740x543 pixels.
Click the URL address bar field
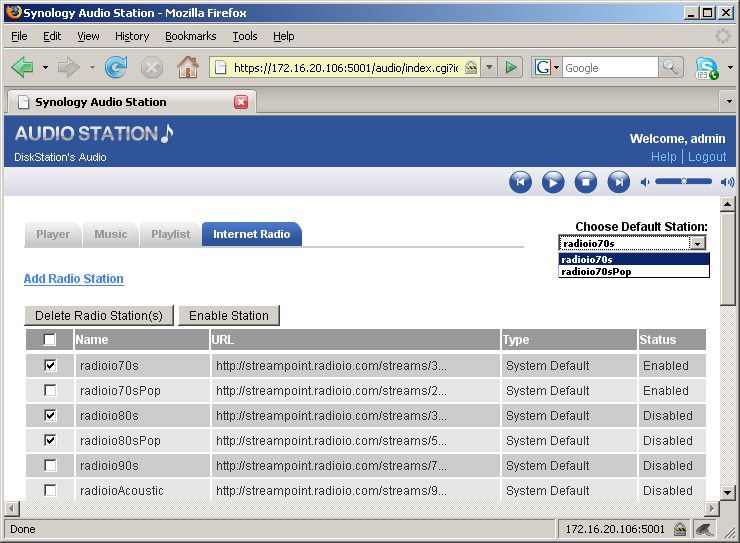(x=346, y=68)
